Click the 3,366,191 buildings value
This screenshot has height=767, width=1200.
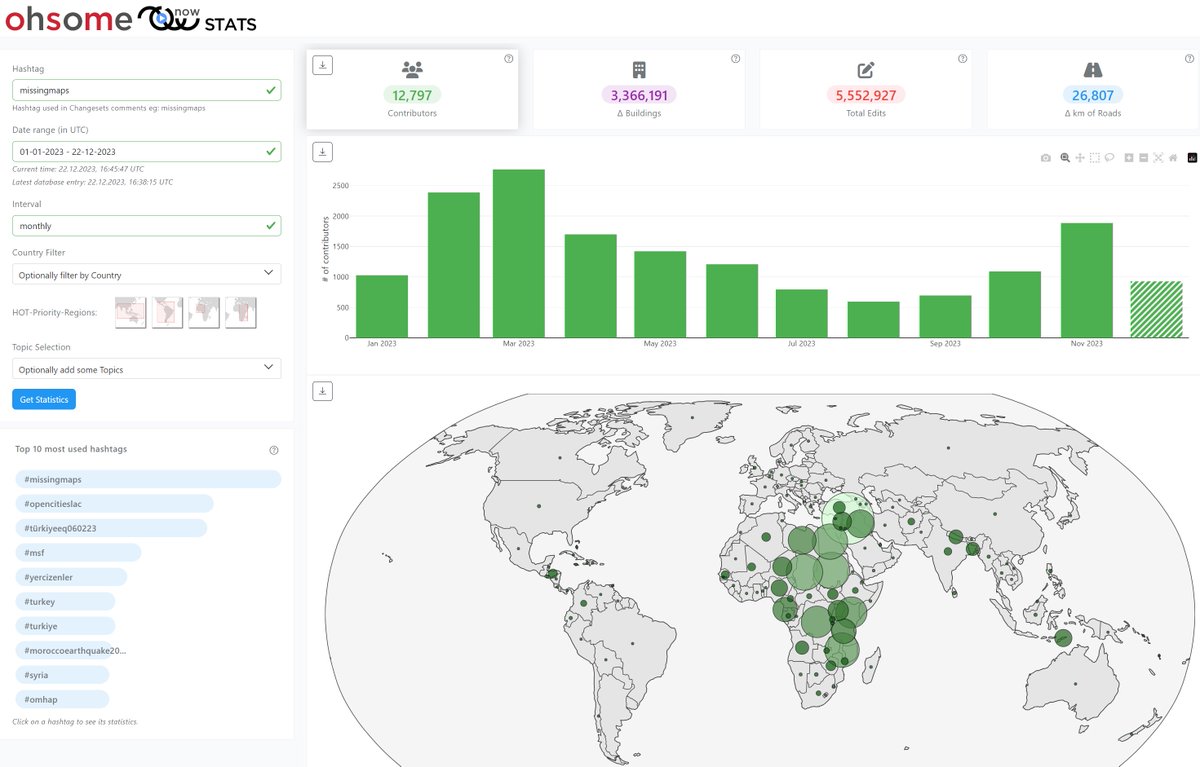click(639, 95)
